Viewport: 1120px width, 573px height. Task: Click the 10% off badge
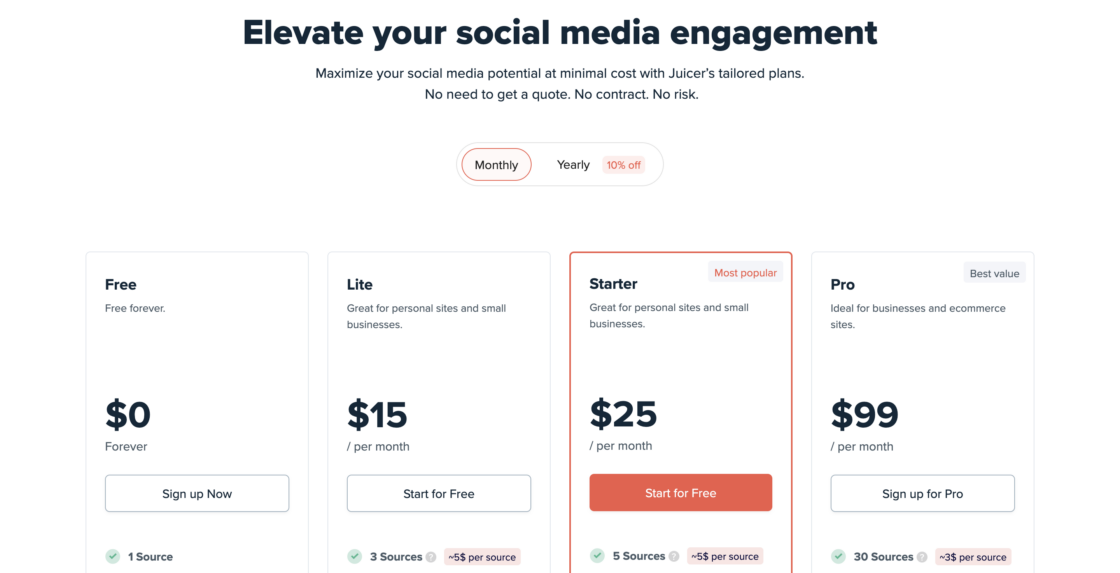tap(623, 165)
